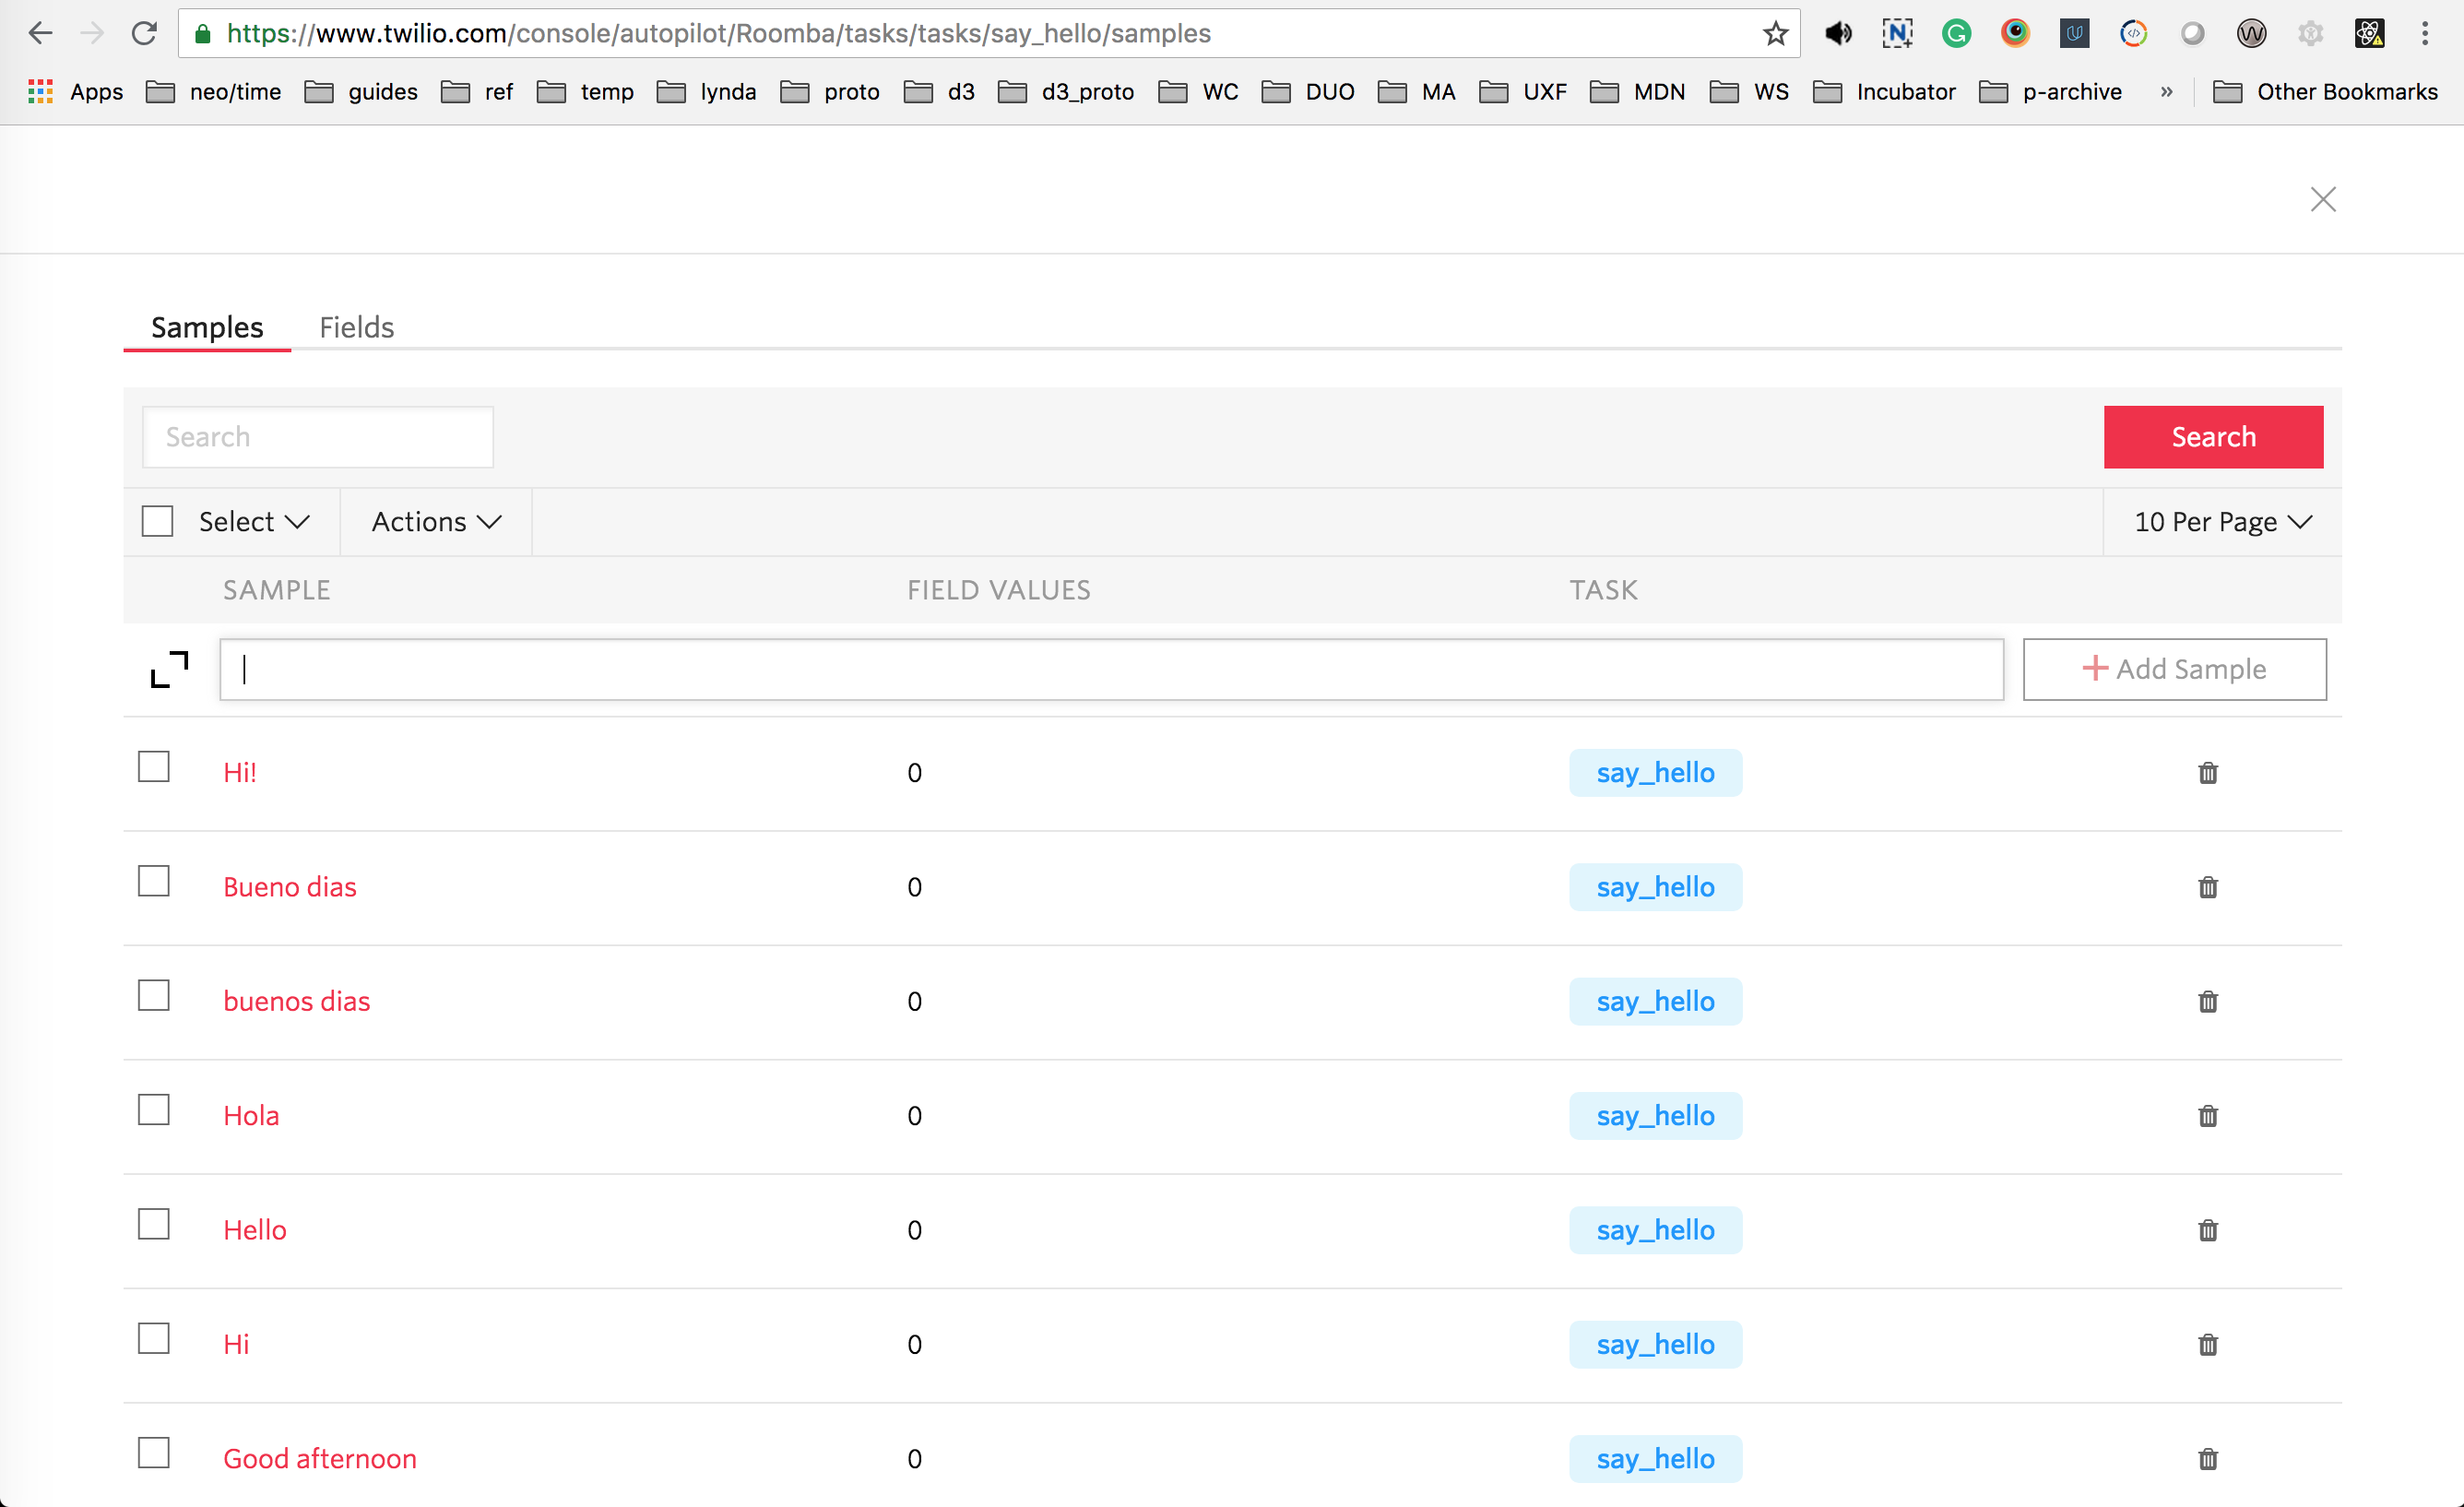Screen dimensions: 2464x1507
Task: Open the Grammarly extension icon
Action: coord(1956,34)
